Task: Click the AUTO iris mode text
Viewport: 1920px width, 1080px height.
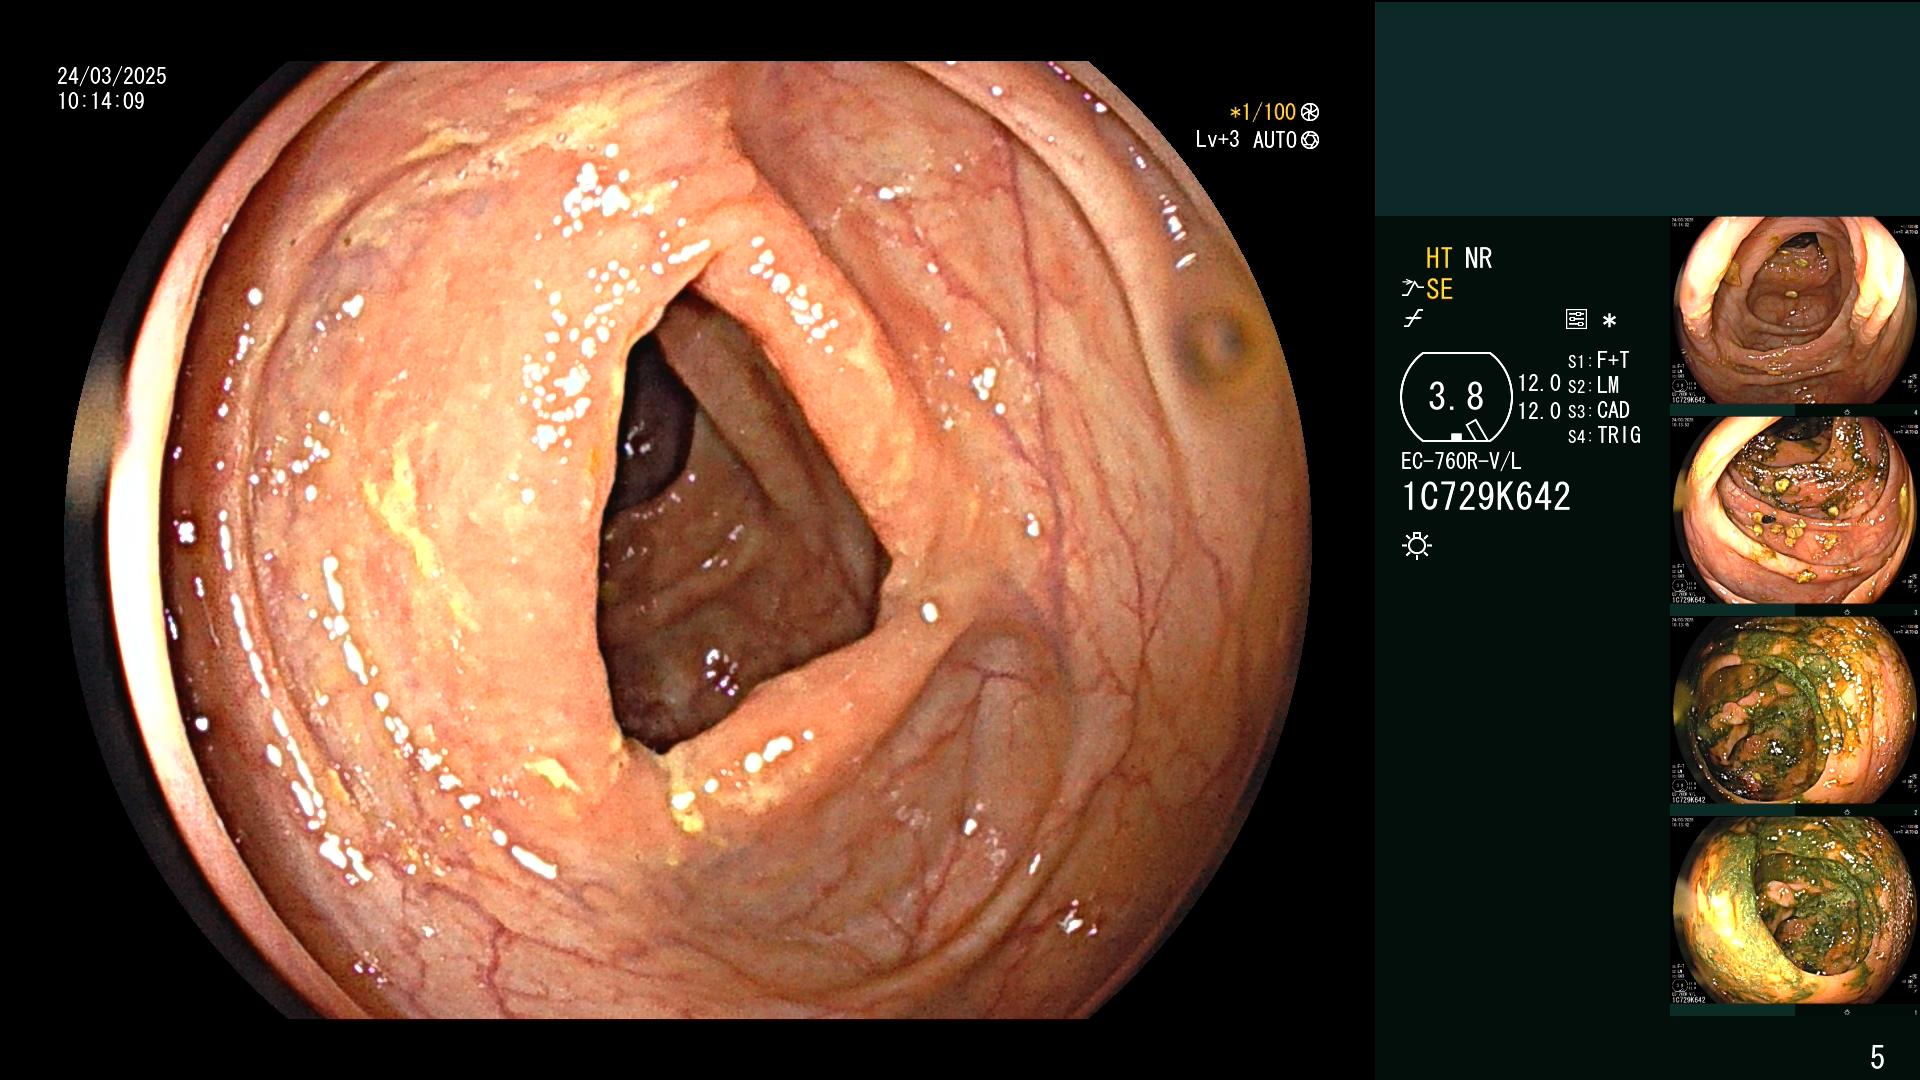Action: point(1275,140)
